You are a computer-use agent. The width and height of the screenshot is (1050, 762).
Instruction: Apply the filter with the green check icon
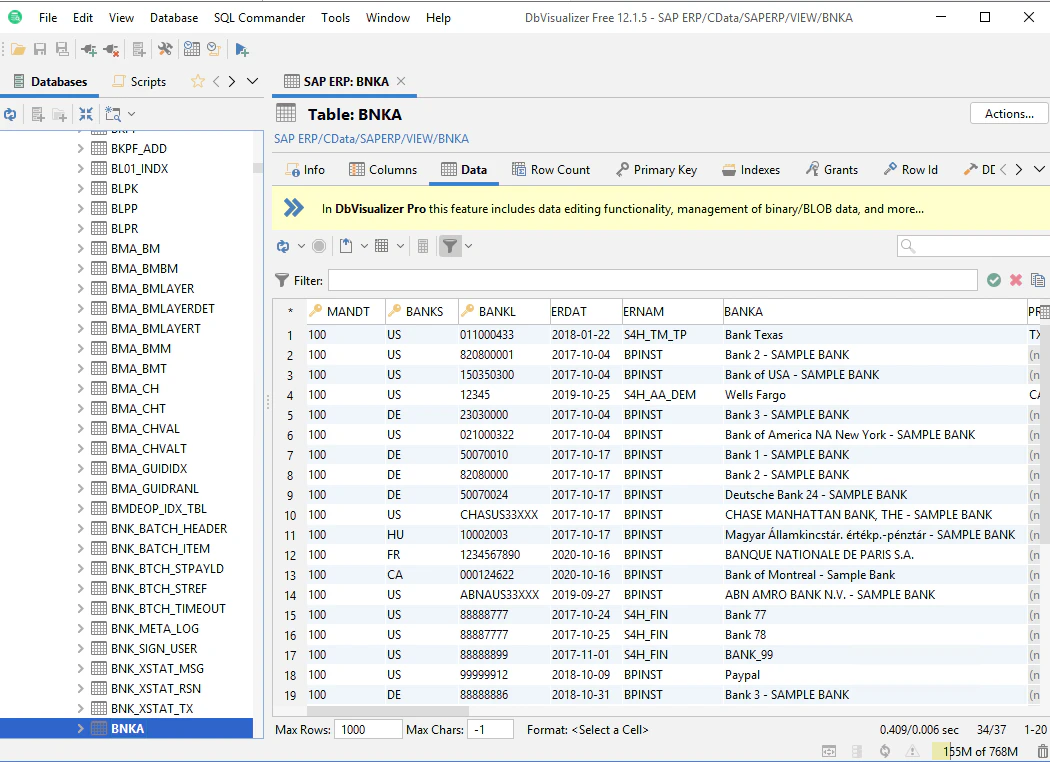994,280
